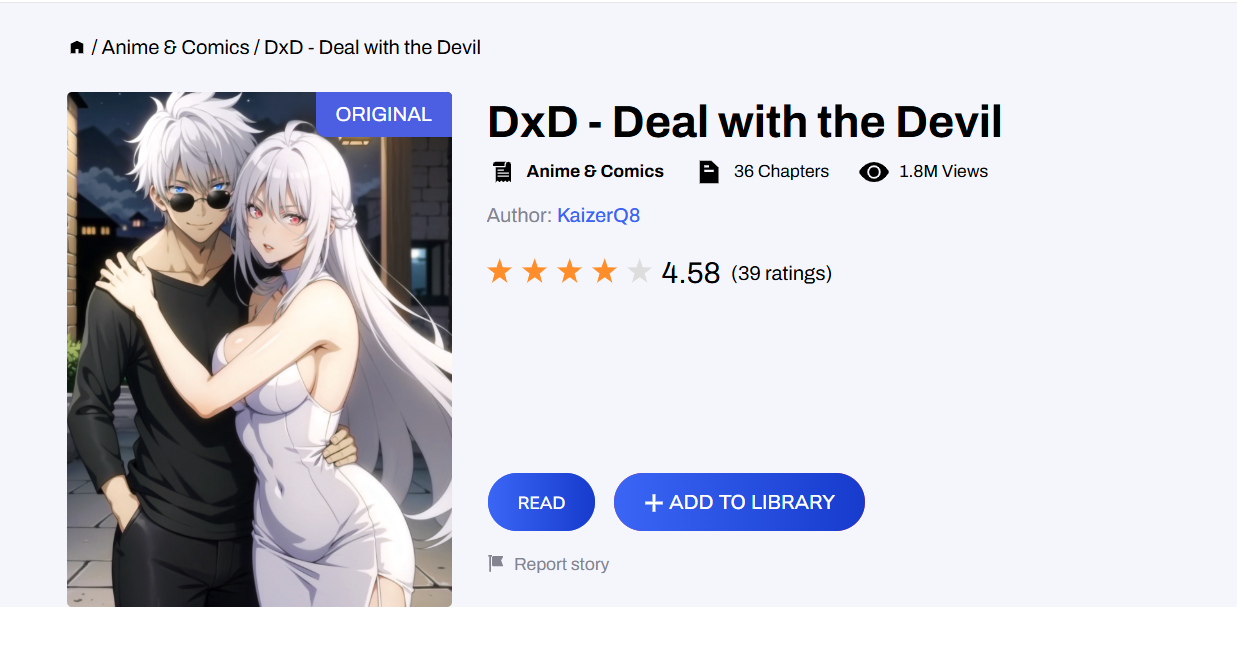Select the first orange rating star
This screenshot has width=1237, height=654.
click(500, 271)
